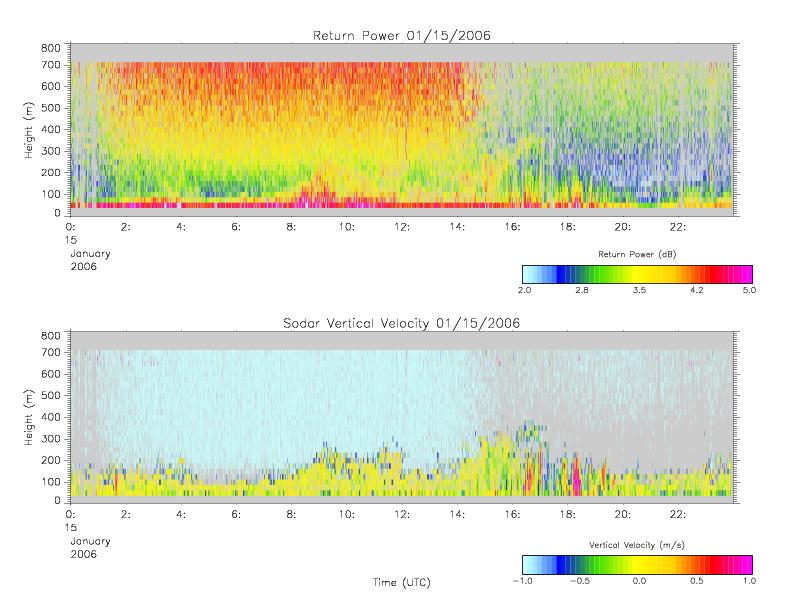The width and height of the screenshot is (791, 611).
Task: Click the '20:' time tick under Vertical Velocity plot
Action: [x=623, y=515]
